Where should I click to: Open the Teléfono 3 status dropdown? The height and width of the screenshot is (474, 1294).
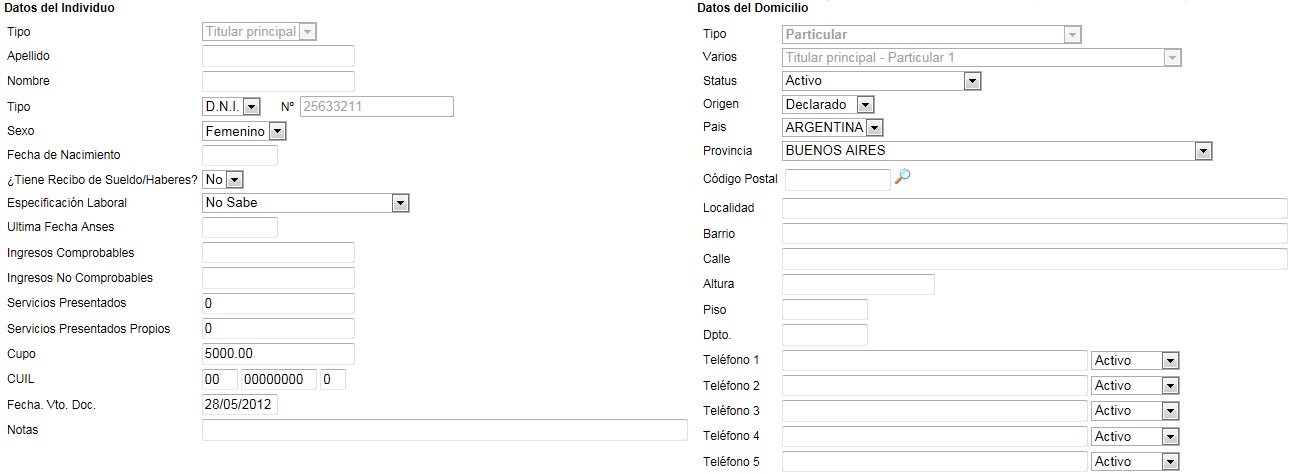coord(1136,411)
